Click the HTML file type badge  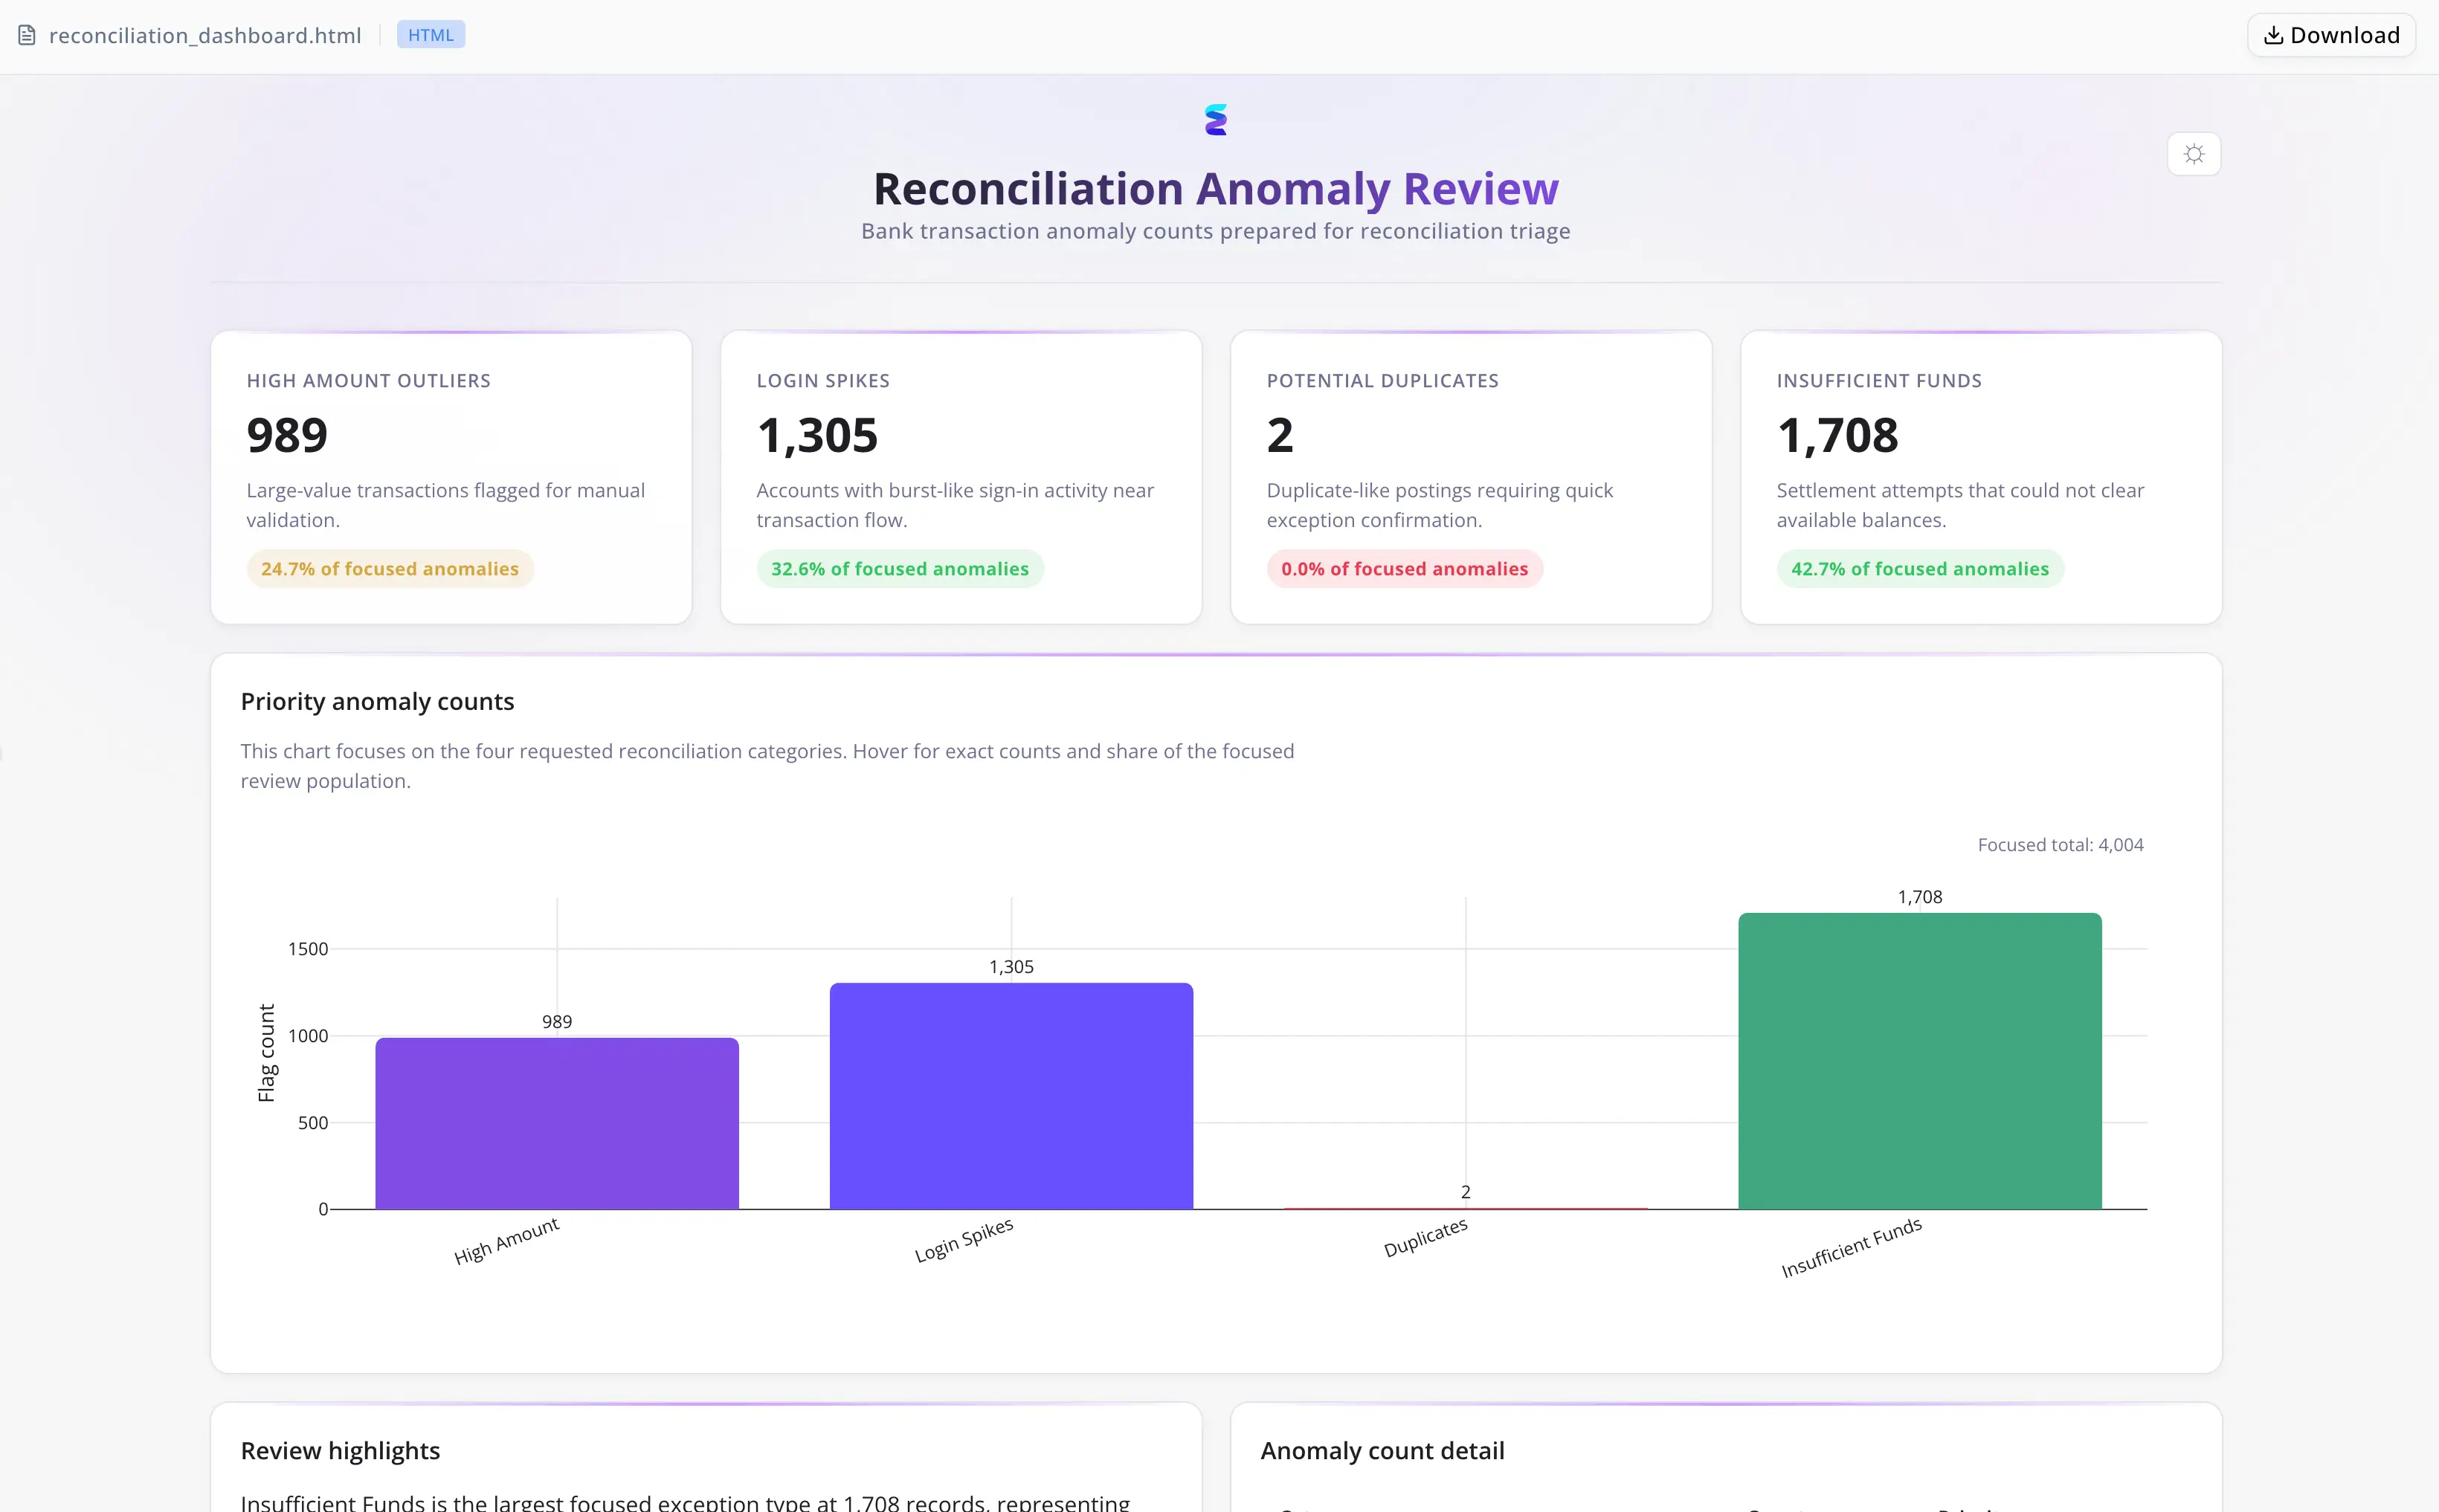(x=431, y=35)
